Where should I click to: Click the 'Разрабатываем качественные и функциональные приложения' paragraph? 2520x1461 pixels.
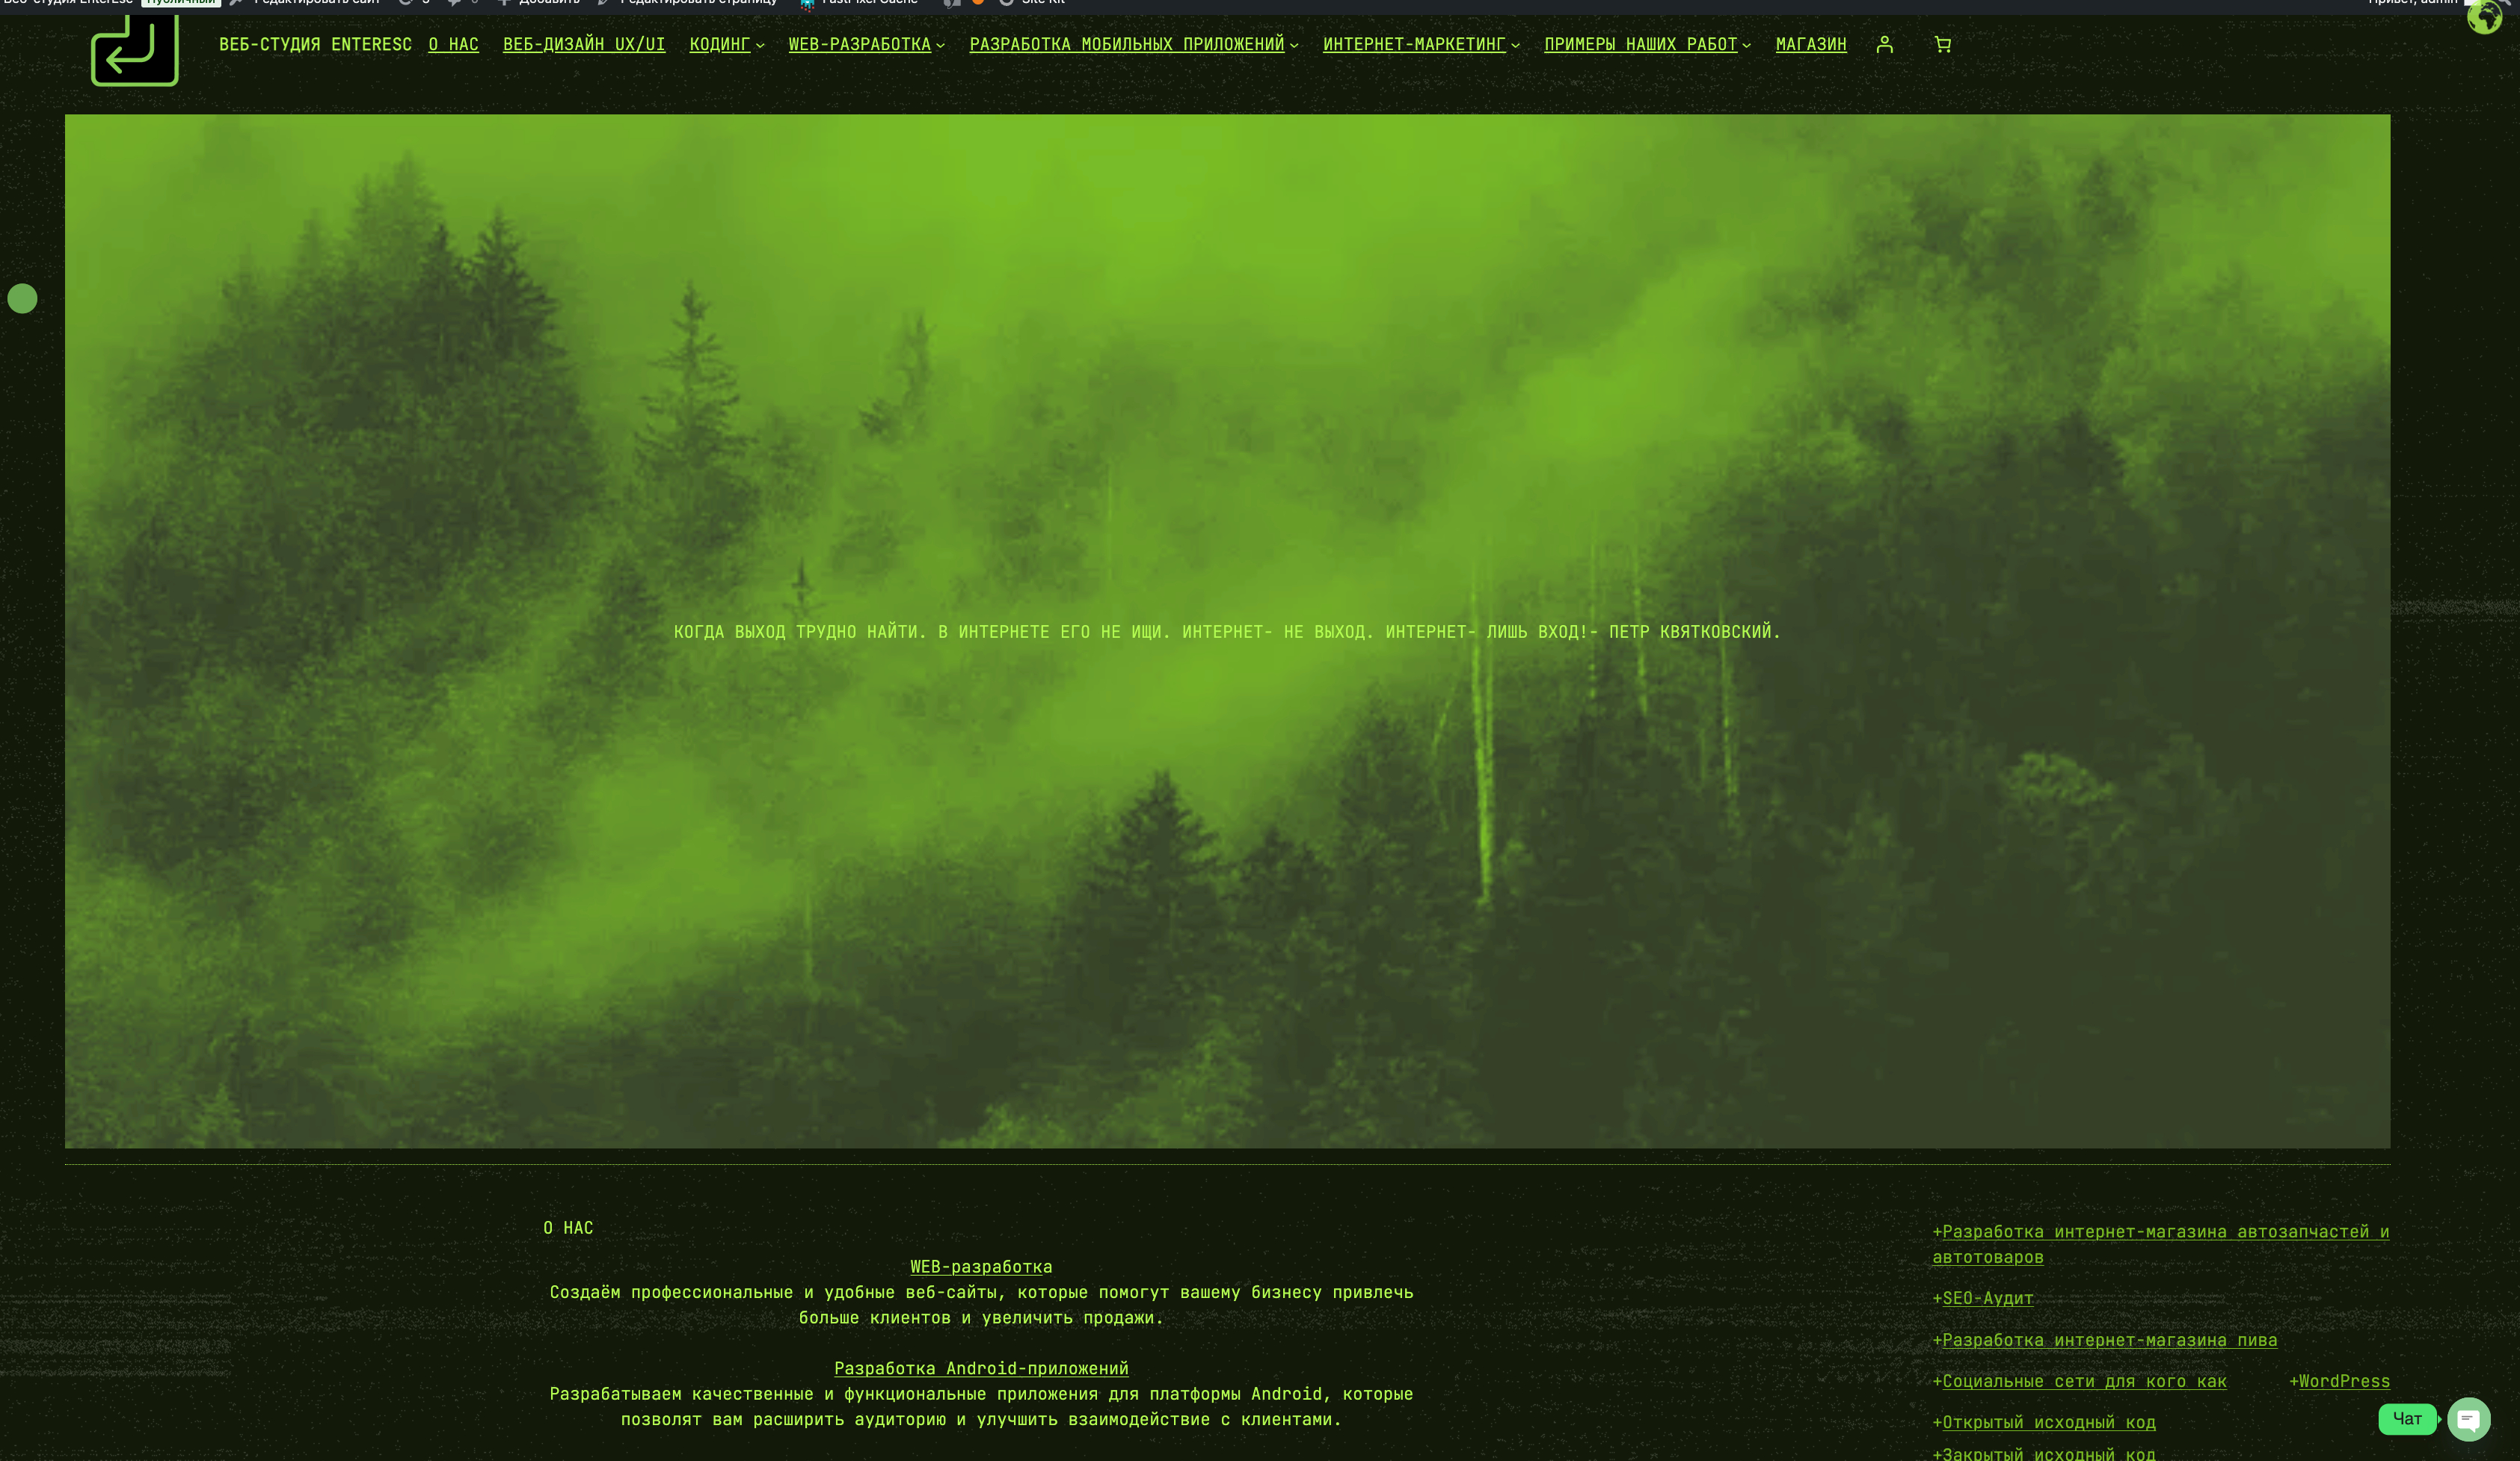[x=981, y=1406]
